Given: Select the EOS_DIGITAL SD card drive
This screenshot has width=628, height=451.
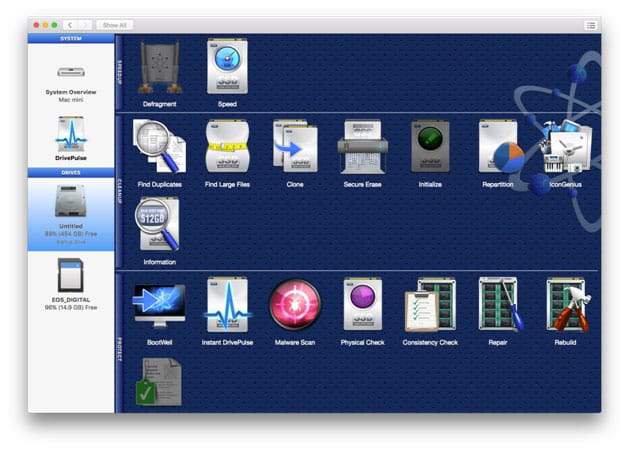Looking at the screenshot, I should pos(71,284).
